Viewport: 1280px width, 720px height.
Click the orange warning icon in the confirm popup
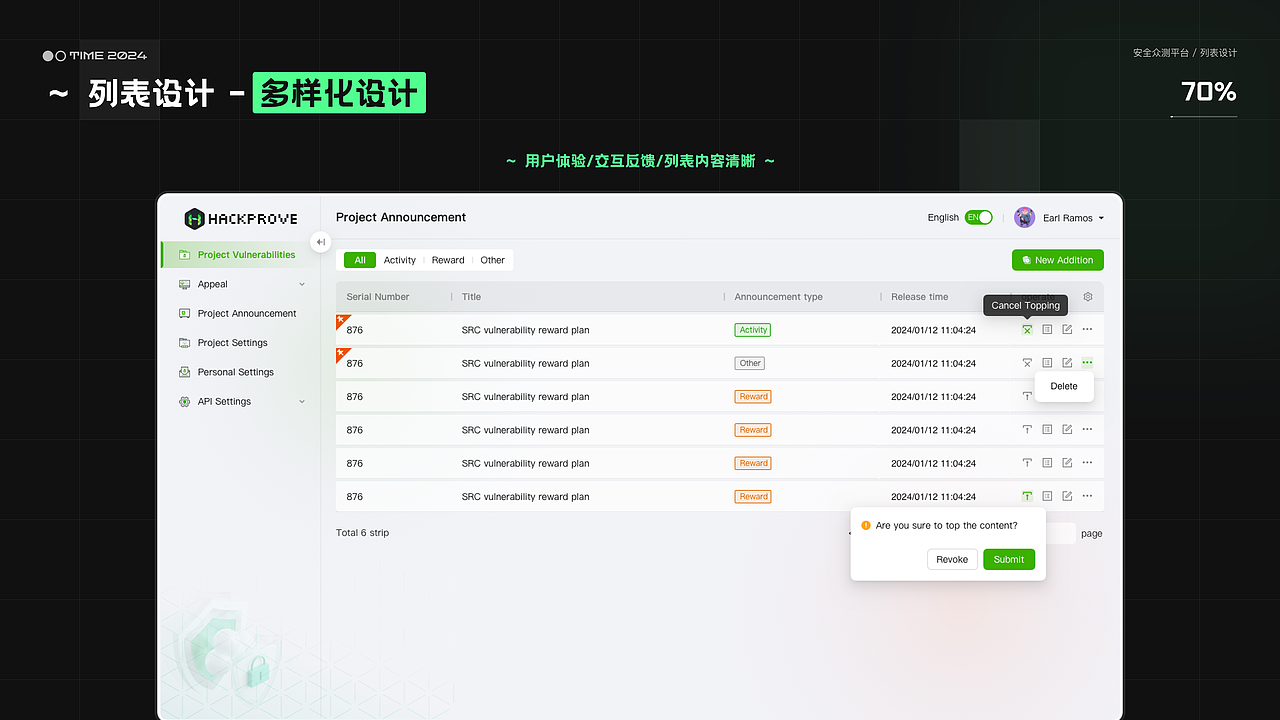tap(866, 525)
